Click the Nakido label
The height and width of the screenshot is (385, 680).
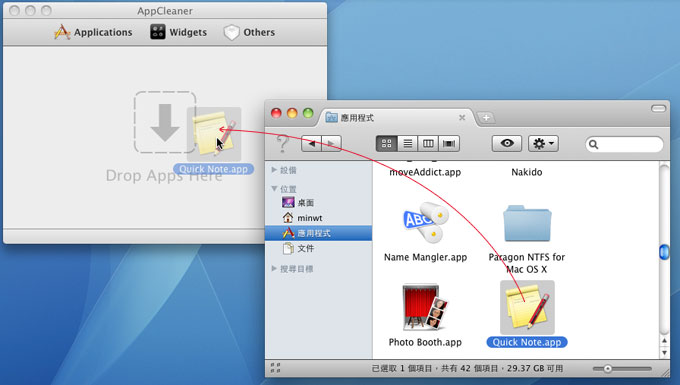[526, 172]
